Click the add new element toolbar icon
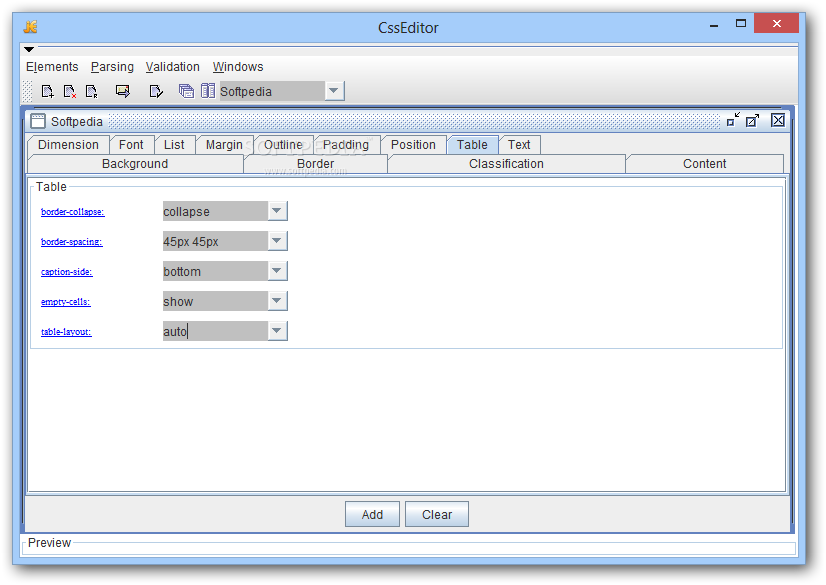 pos(47,92)
